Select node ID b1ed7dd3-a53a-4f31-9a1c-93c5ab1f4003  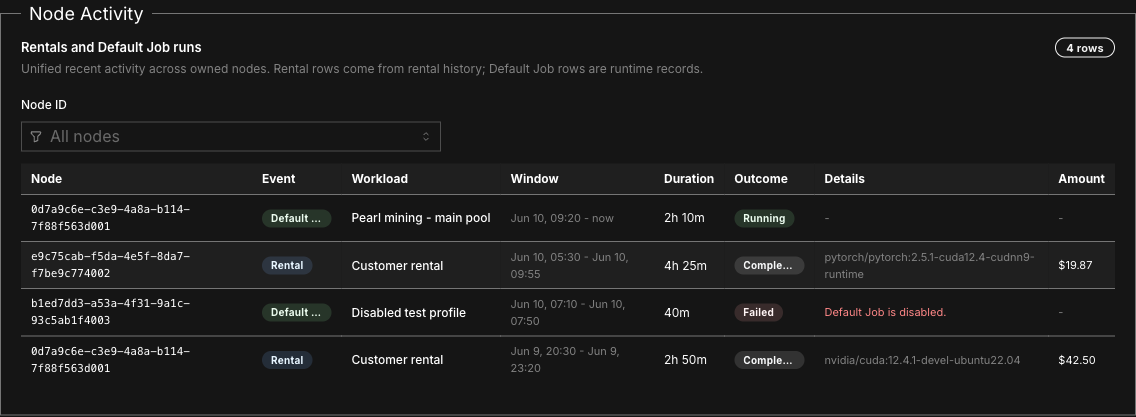tap(110, 312)
